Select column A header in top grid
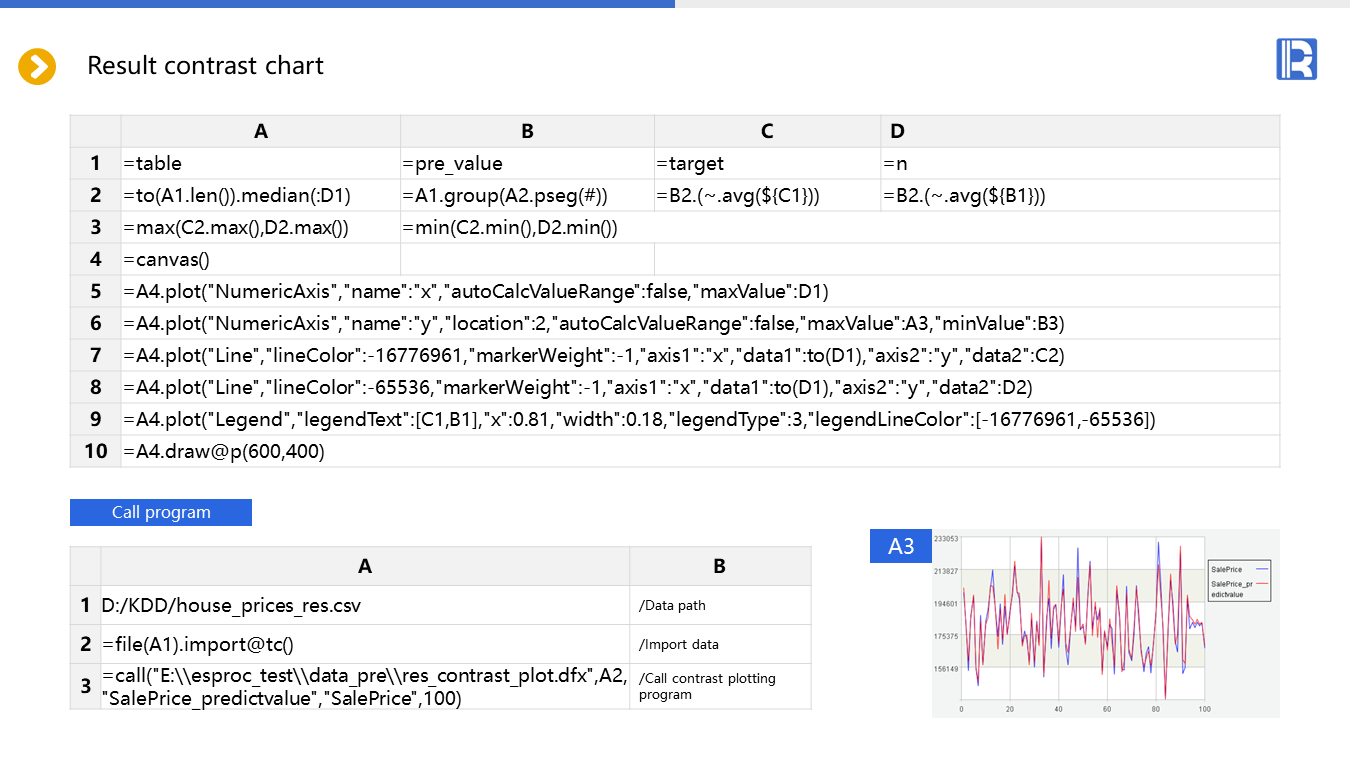This screenshot has width=1350, height=759. click(x=260, y=131)
